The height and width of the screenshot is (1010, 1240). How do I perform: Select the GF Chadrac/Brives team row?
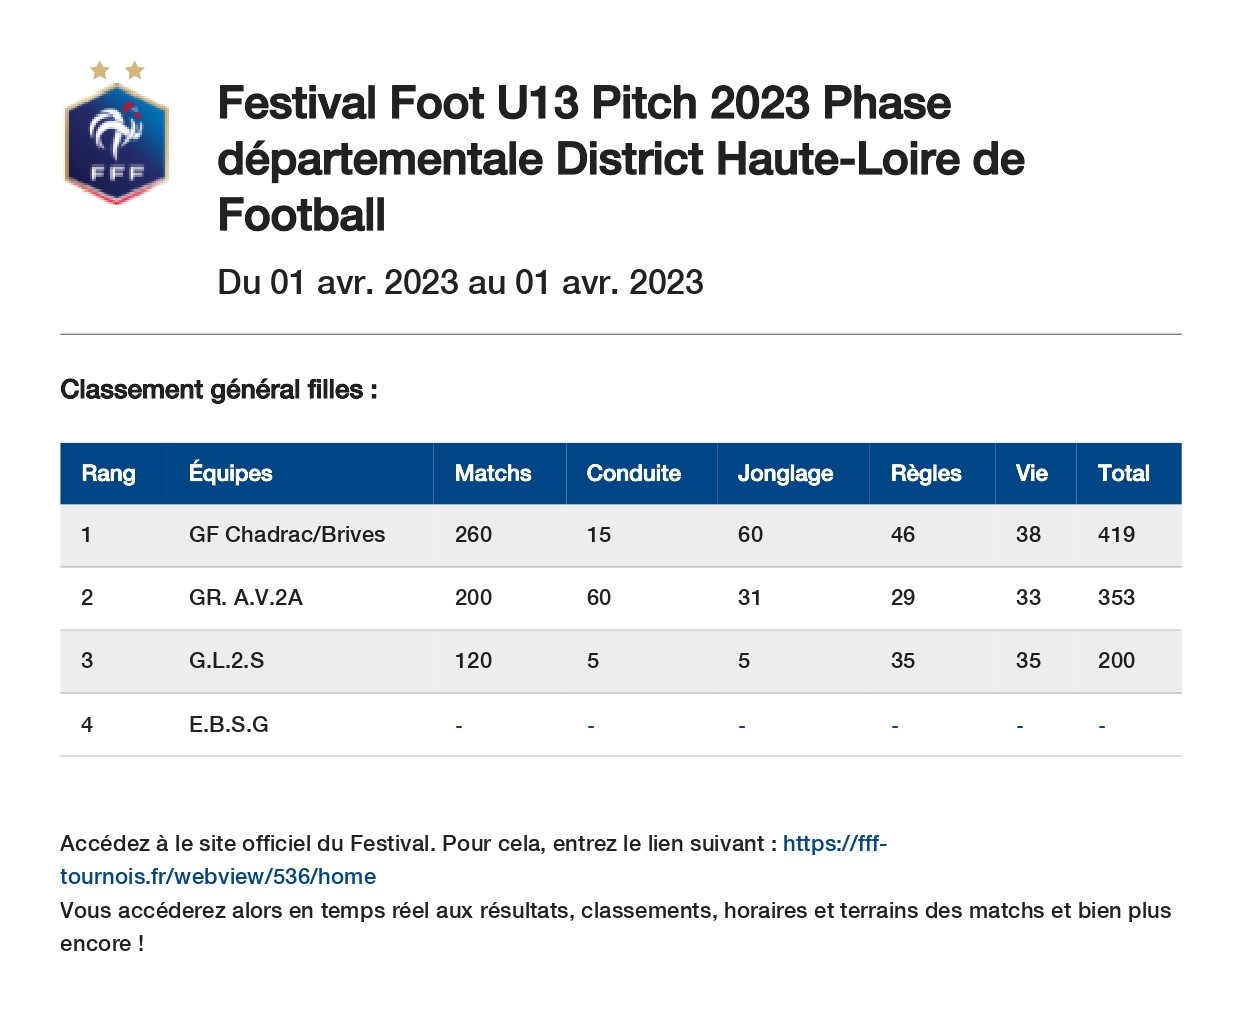tap(621, 535)
